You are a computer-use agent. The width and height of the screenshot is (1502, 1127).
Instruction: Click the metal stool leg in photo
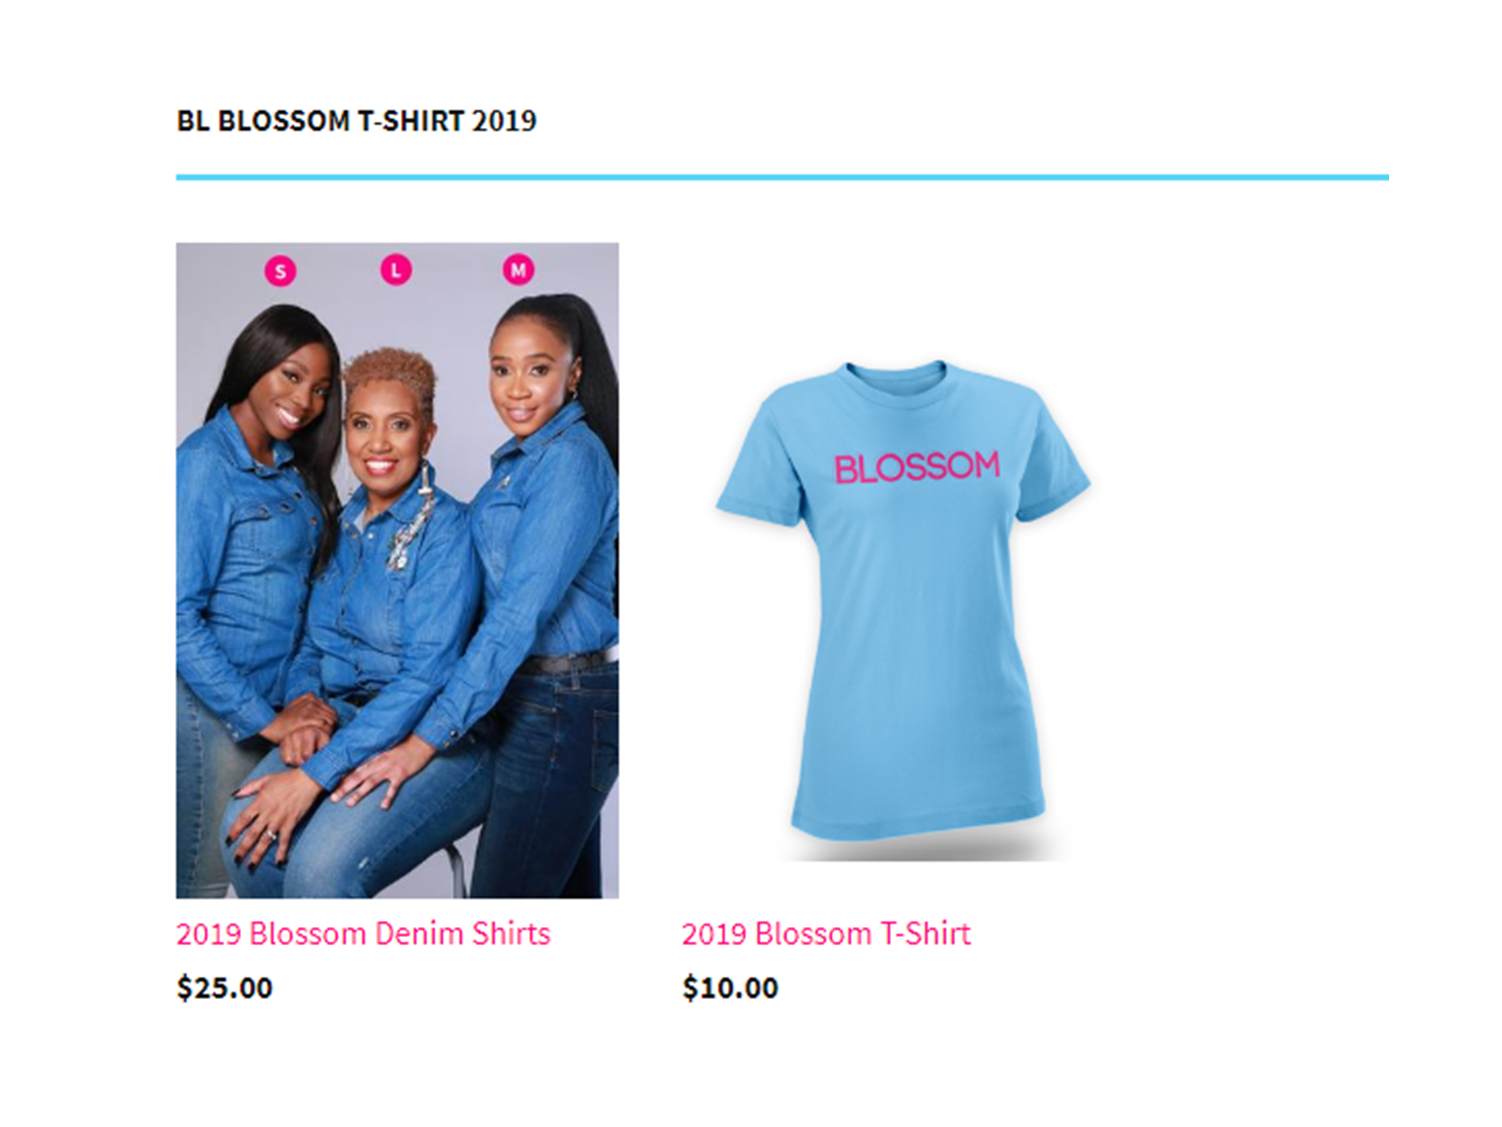459,868
